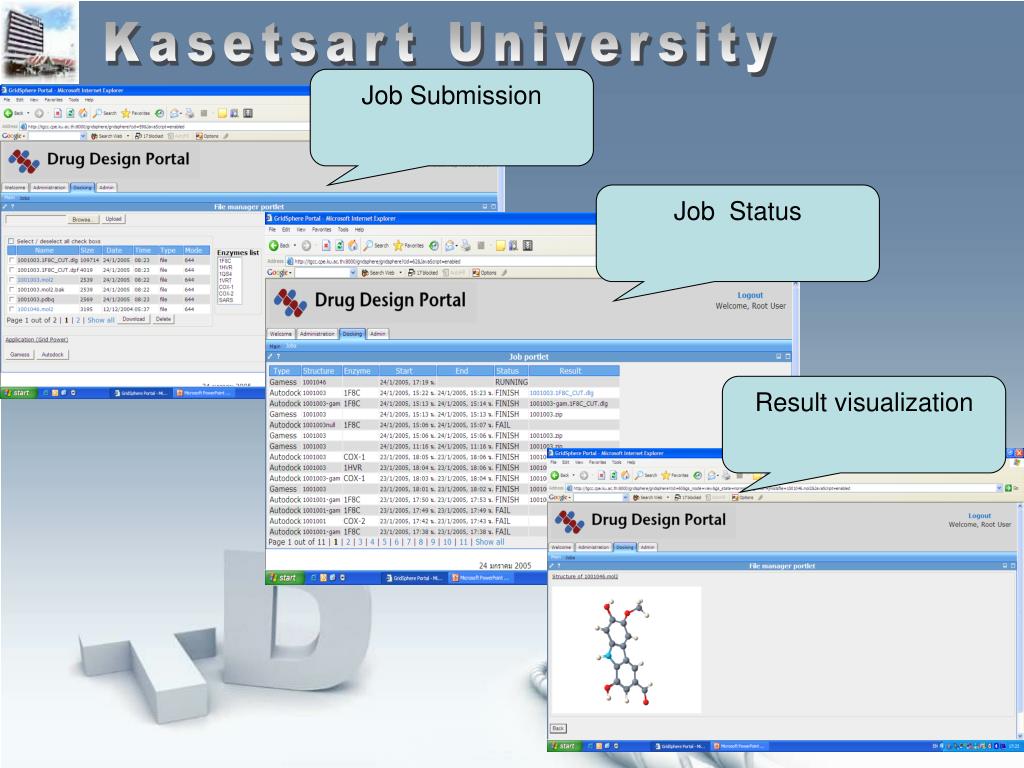Open Back button history dropdown in Job Status window
This screenshot has width=1024, height=768.
(x=295, y=246)
